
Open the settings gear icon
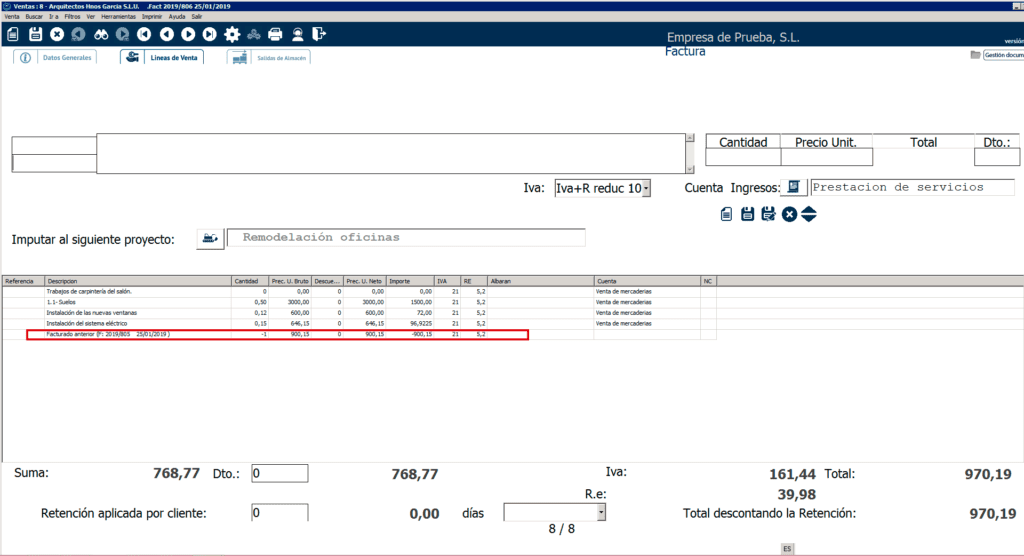coord(232,34)
